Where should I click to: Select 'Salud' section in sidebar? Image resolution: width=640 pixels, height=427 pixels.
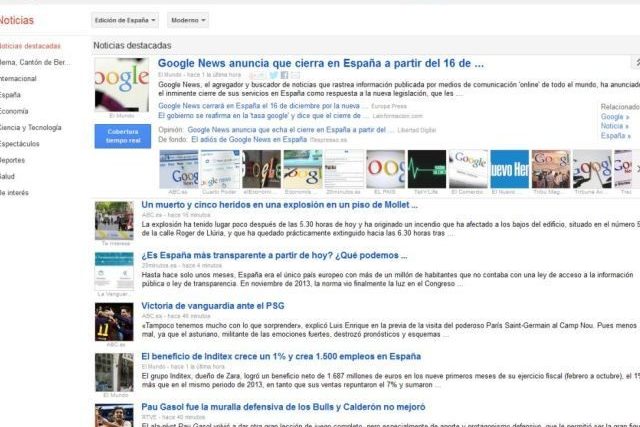(x=7, y=176)
